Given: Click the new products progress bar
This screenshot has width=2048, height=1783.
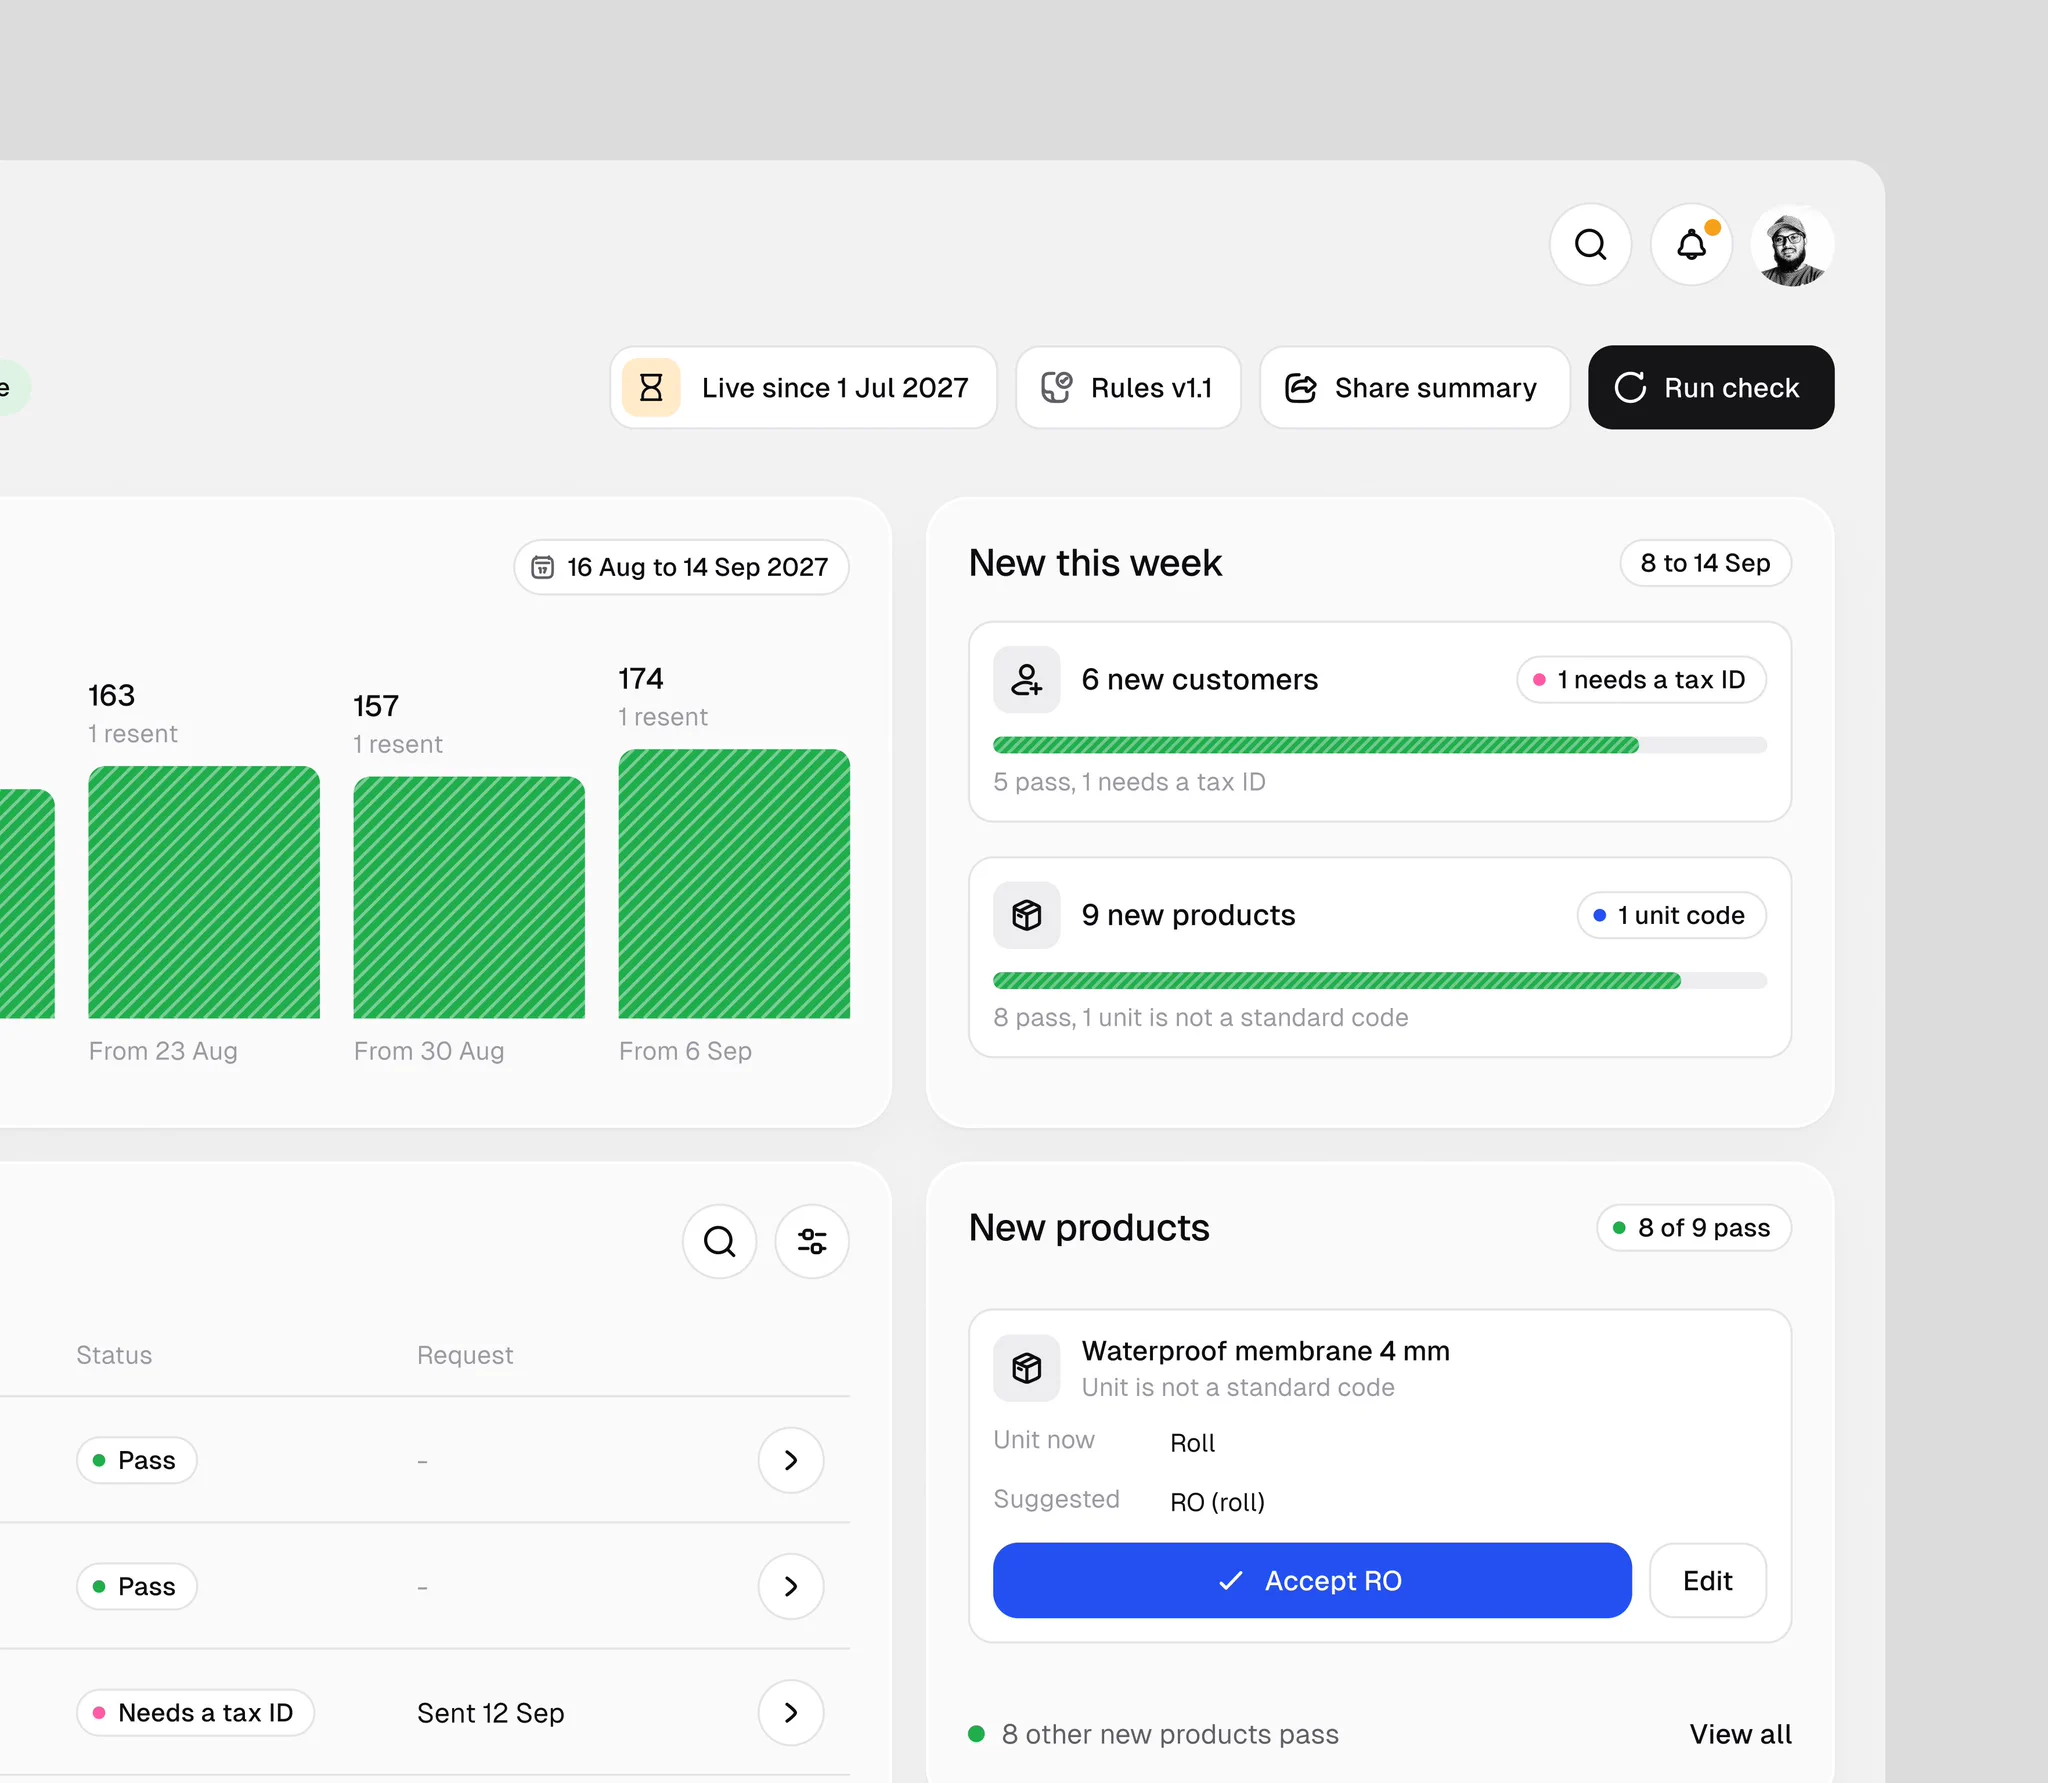Looking at the screenshot, I should 1380,981.
